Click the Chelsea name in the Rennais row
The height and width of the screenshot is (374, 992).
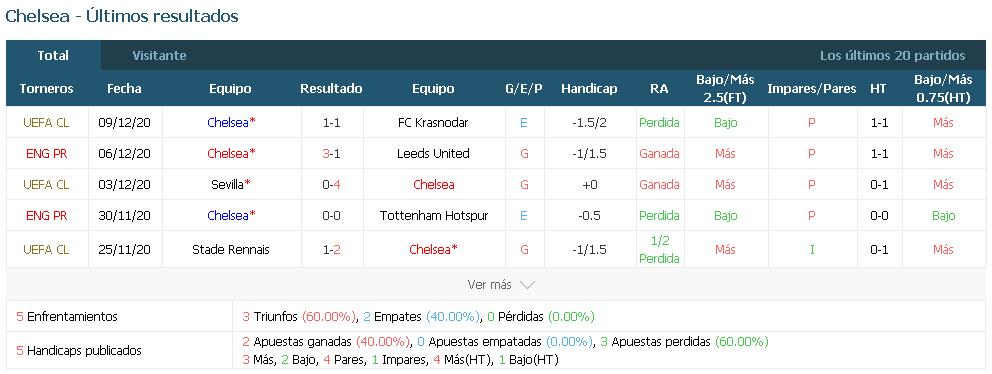click(x=433, y=250)
